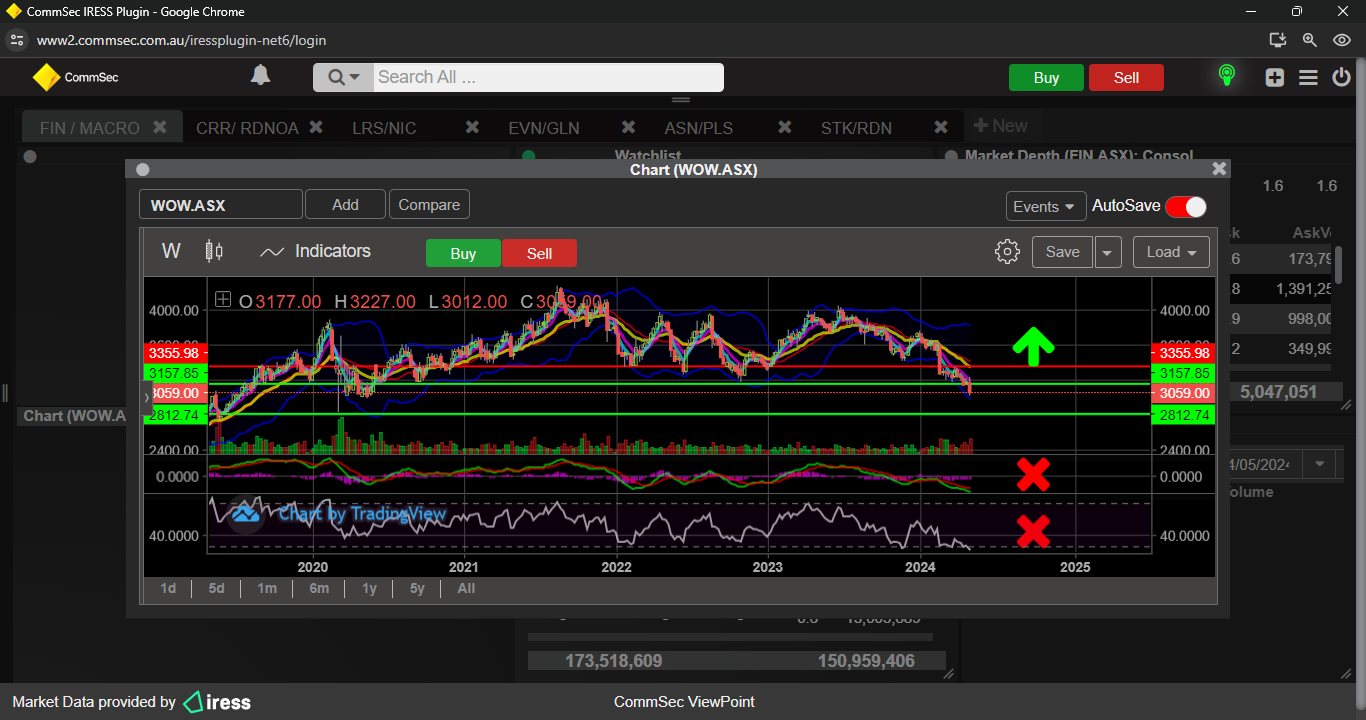The width and height of the screenshot is (1366, 720).
Task: Set chart range to 1y
Action: (369, 588)
